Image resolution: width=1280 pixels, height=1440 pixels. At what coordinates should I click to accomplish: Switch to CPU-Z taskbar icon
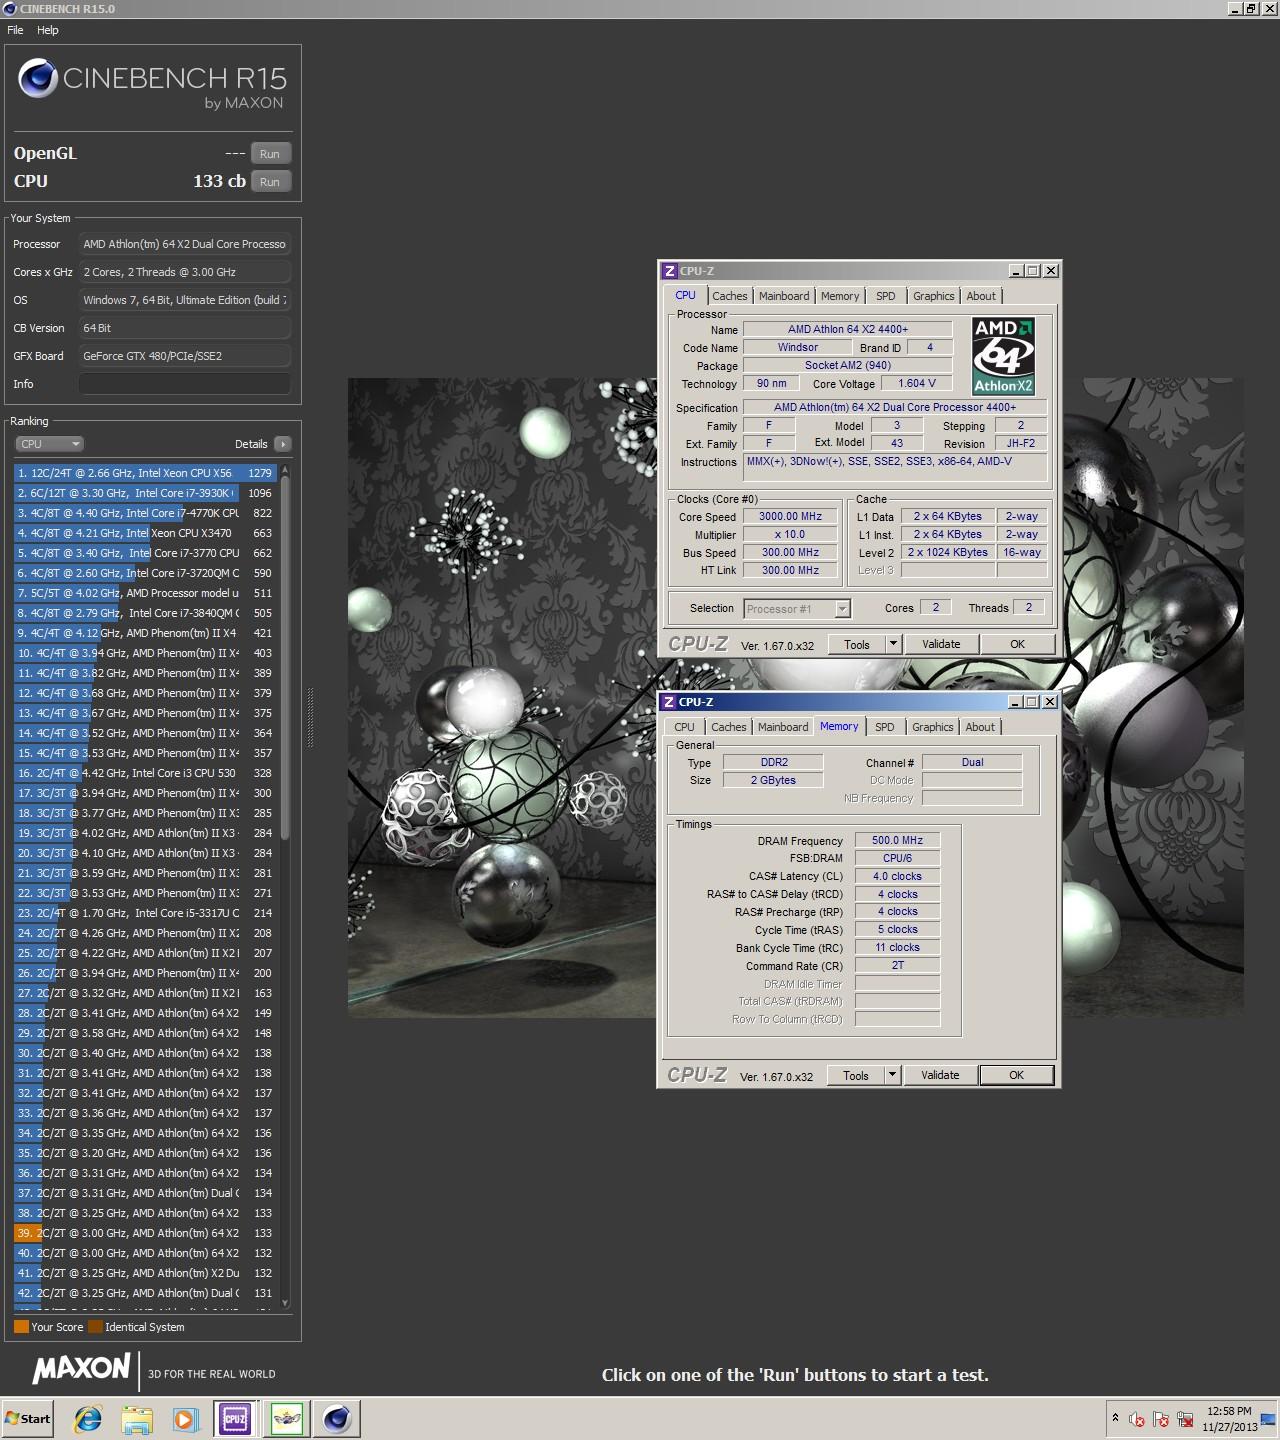click(x=235, y=1419)
